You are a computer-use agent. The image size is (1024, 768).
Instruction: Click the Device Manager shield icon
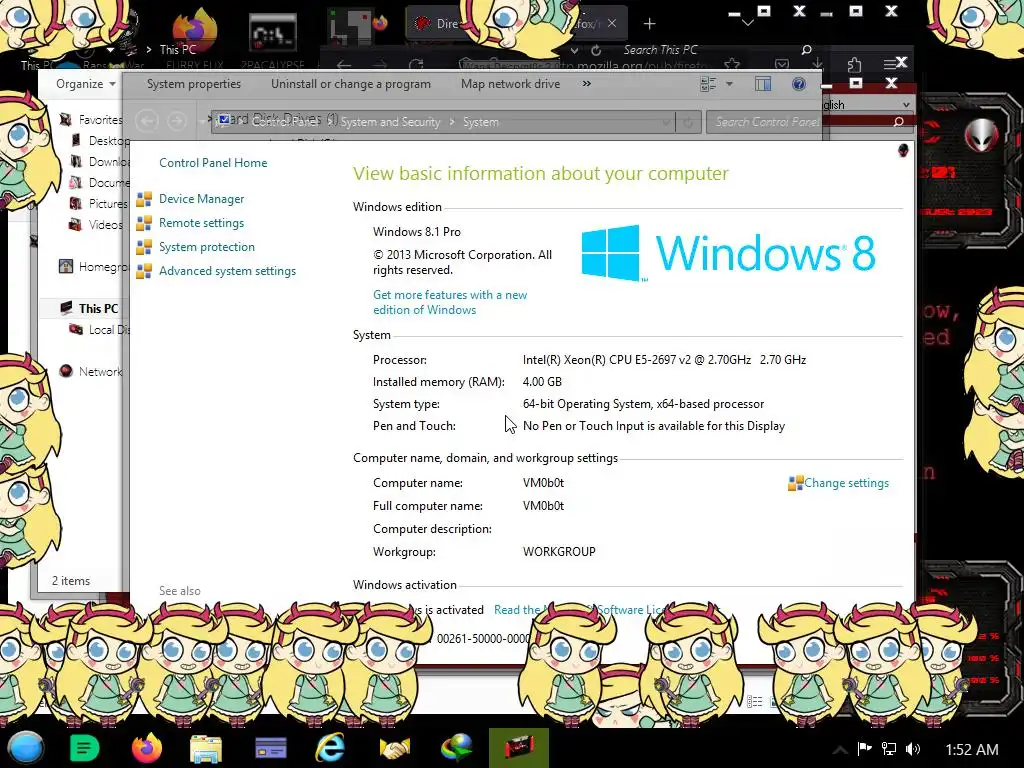pyautogui.click(x=144, y=199)
